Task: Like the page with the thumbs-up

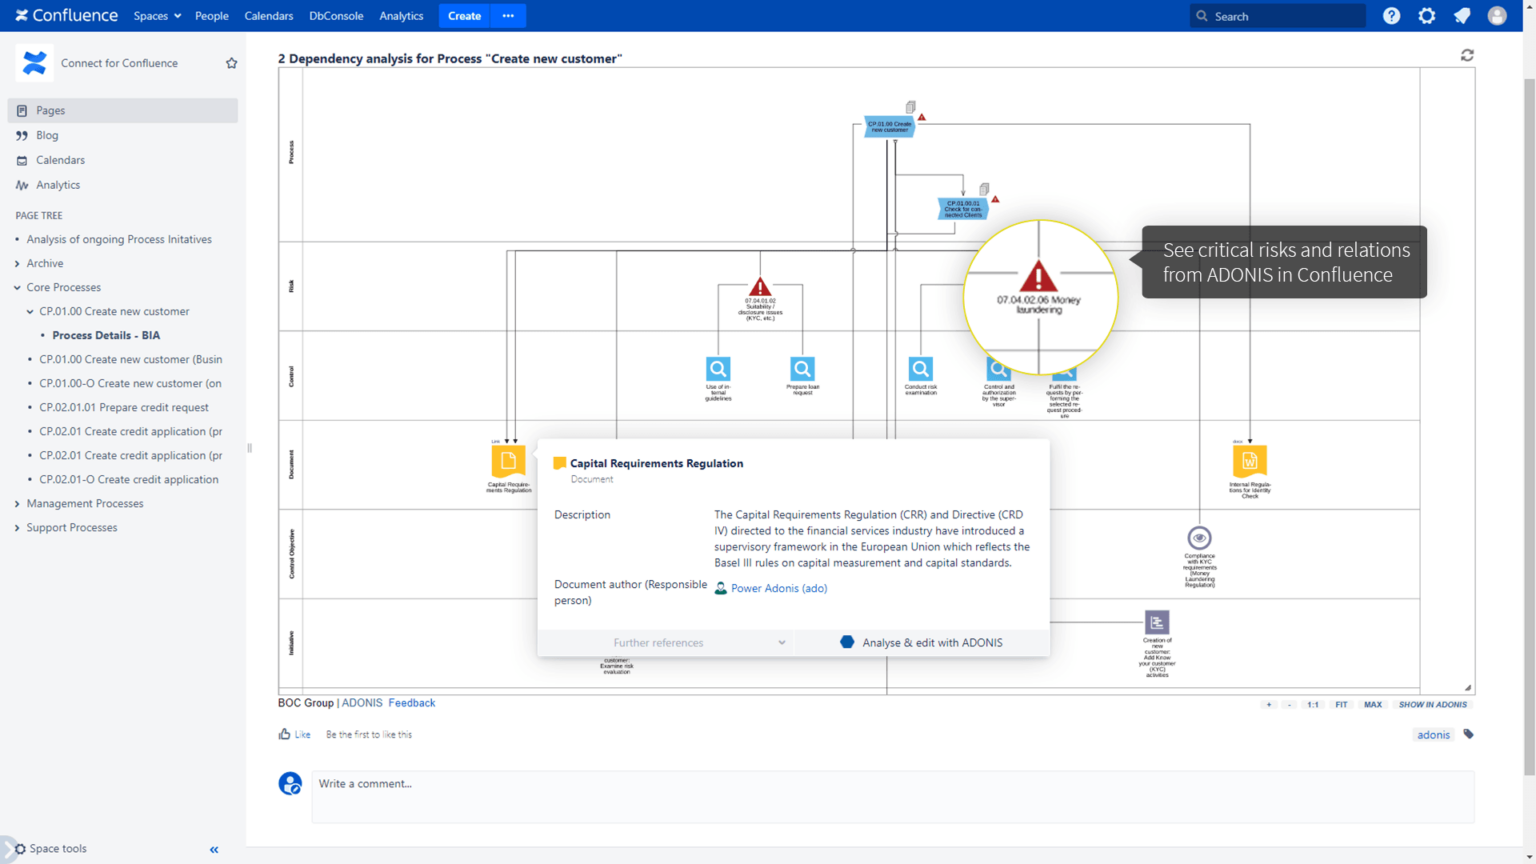Action: (285, 733)
